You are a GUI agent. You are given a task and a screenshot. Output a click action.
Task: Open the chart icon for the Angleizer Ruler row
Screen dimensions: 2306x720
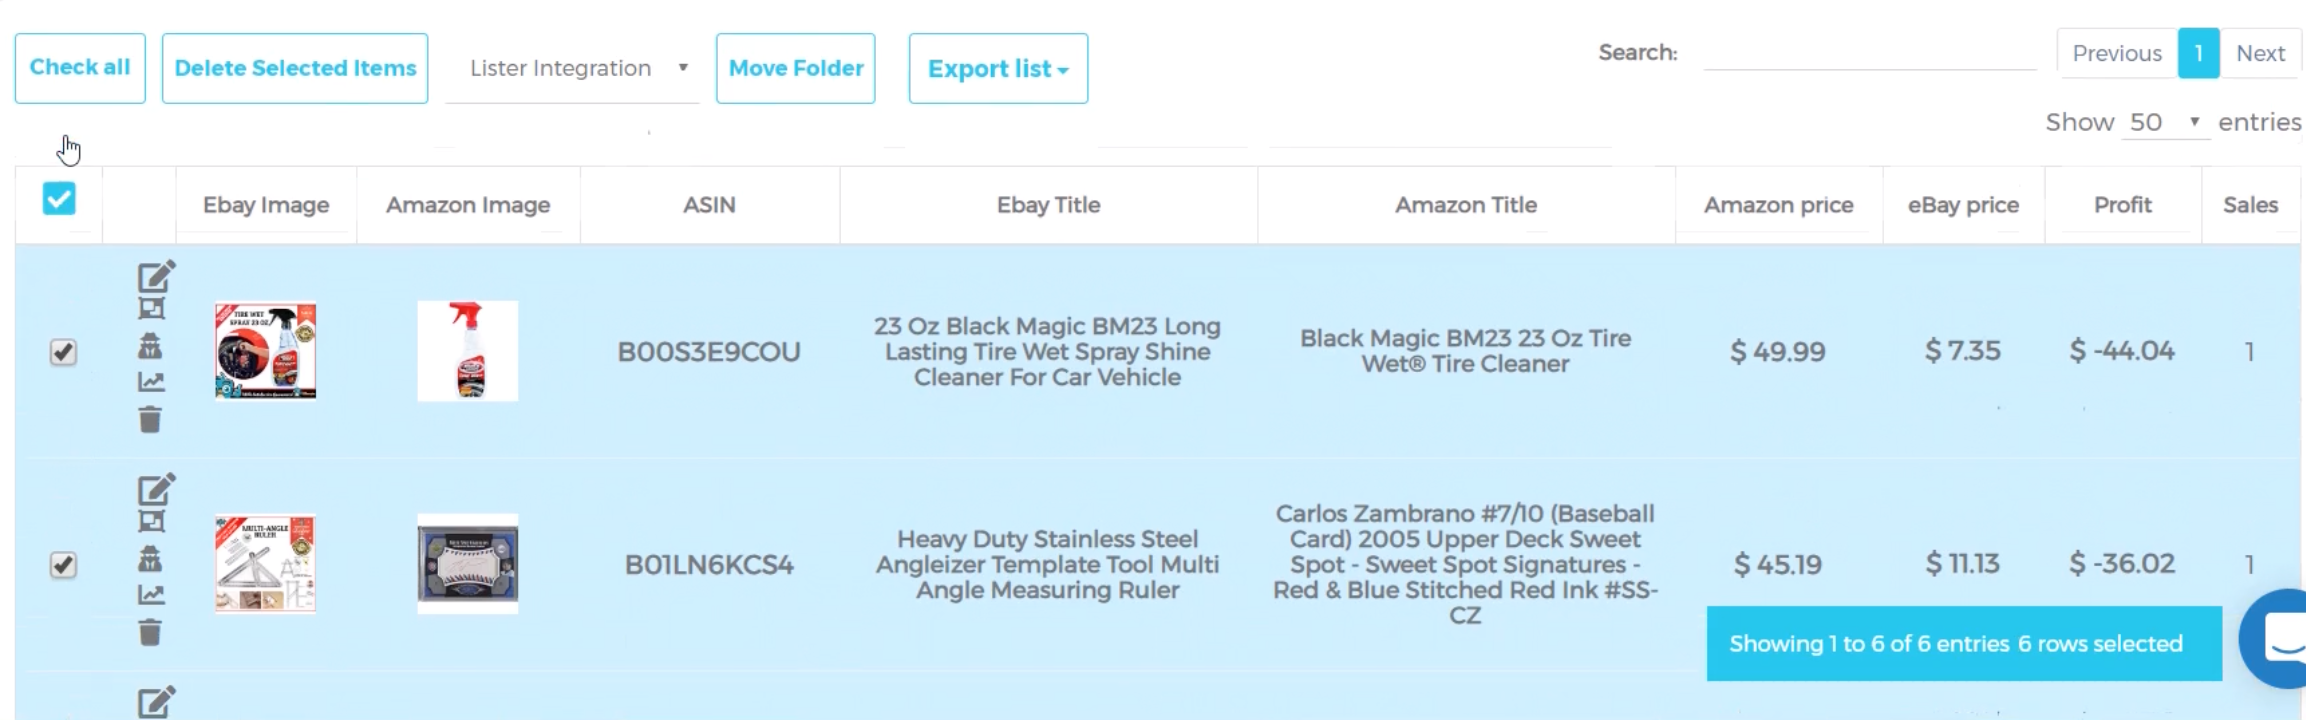pyautogui.click(x=151, y=595)
